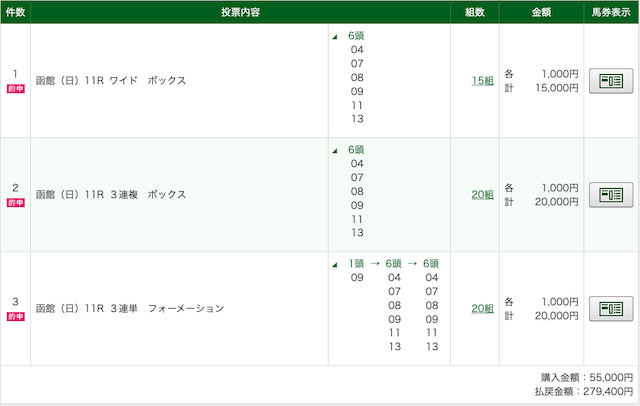Show betting ticket for 3連複 box bet
This screenshot has width=640, height=406.
coord(611,195)
